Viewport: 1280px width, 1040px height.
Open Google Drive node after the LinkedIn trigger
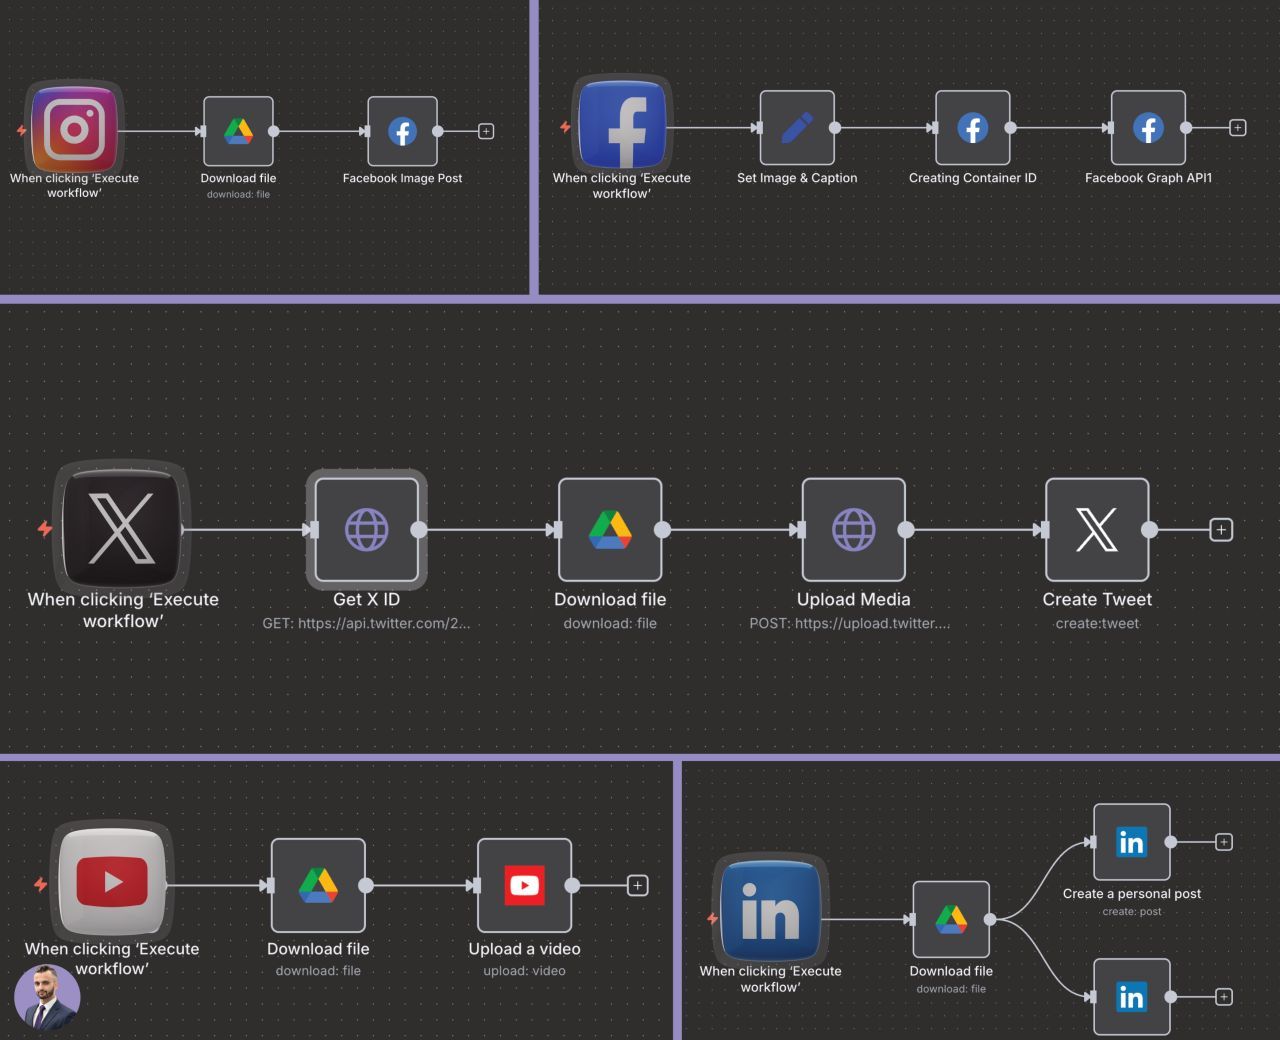(951, 919)
